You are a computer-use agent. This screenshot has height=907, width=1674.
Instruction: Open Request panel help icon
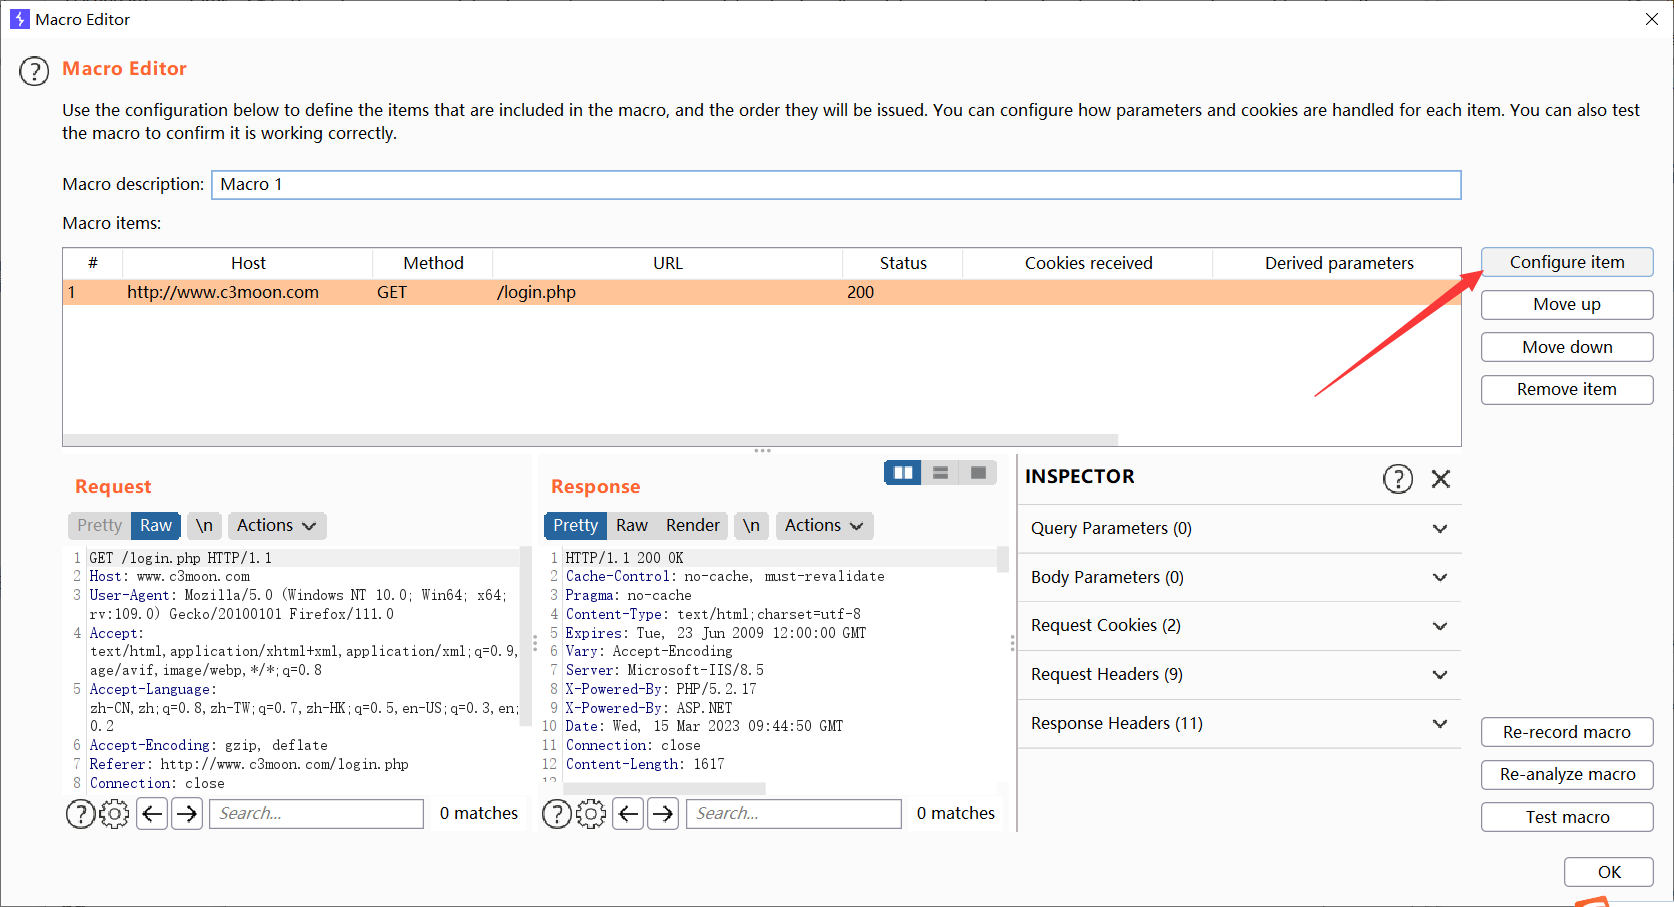coord(80,814)
